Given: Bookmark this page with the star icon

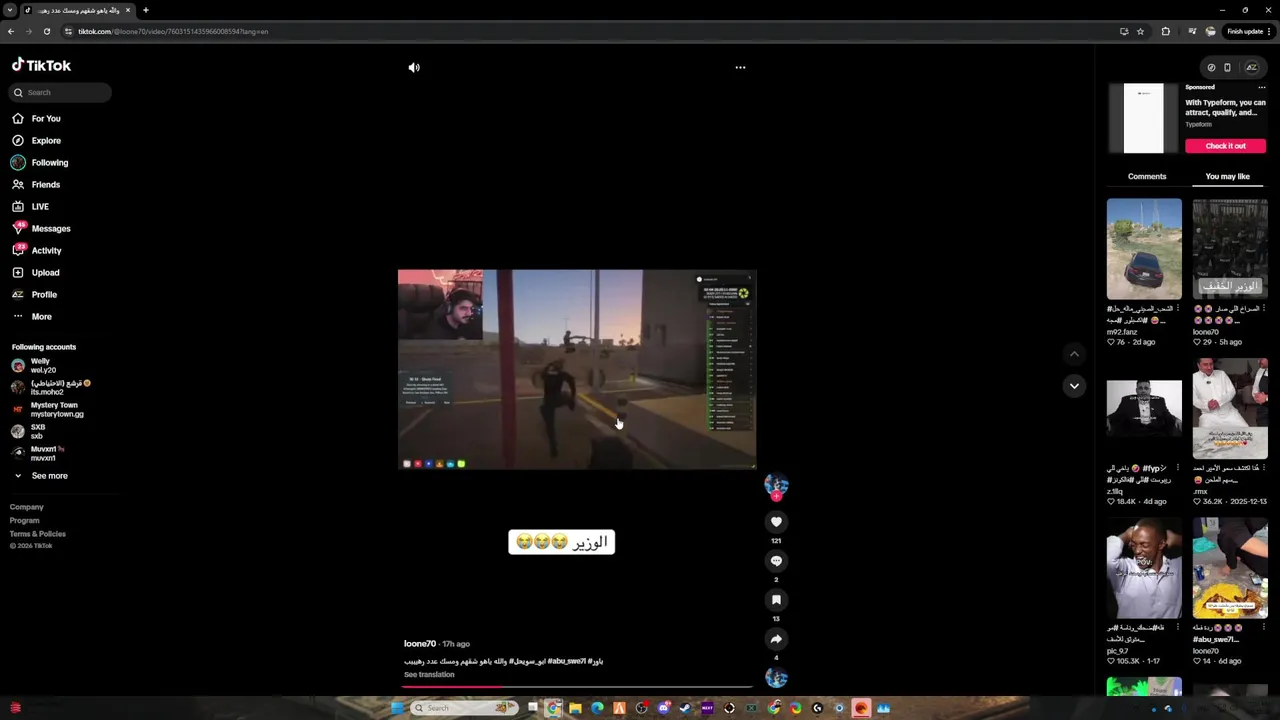Looking at the screenshot, I should [x=1140, y=31].
